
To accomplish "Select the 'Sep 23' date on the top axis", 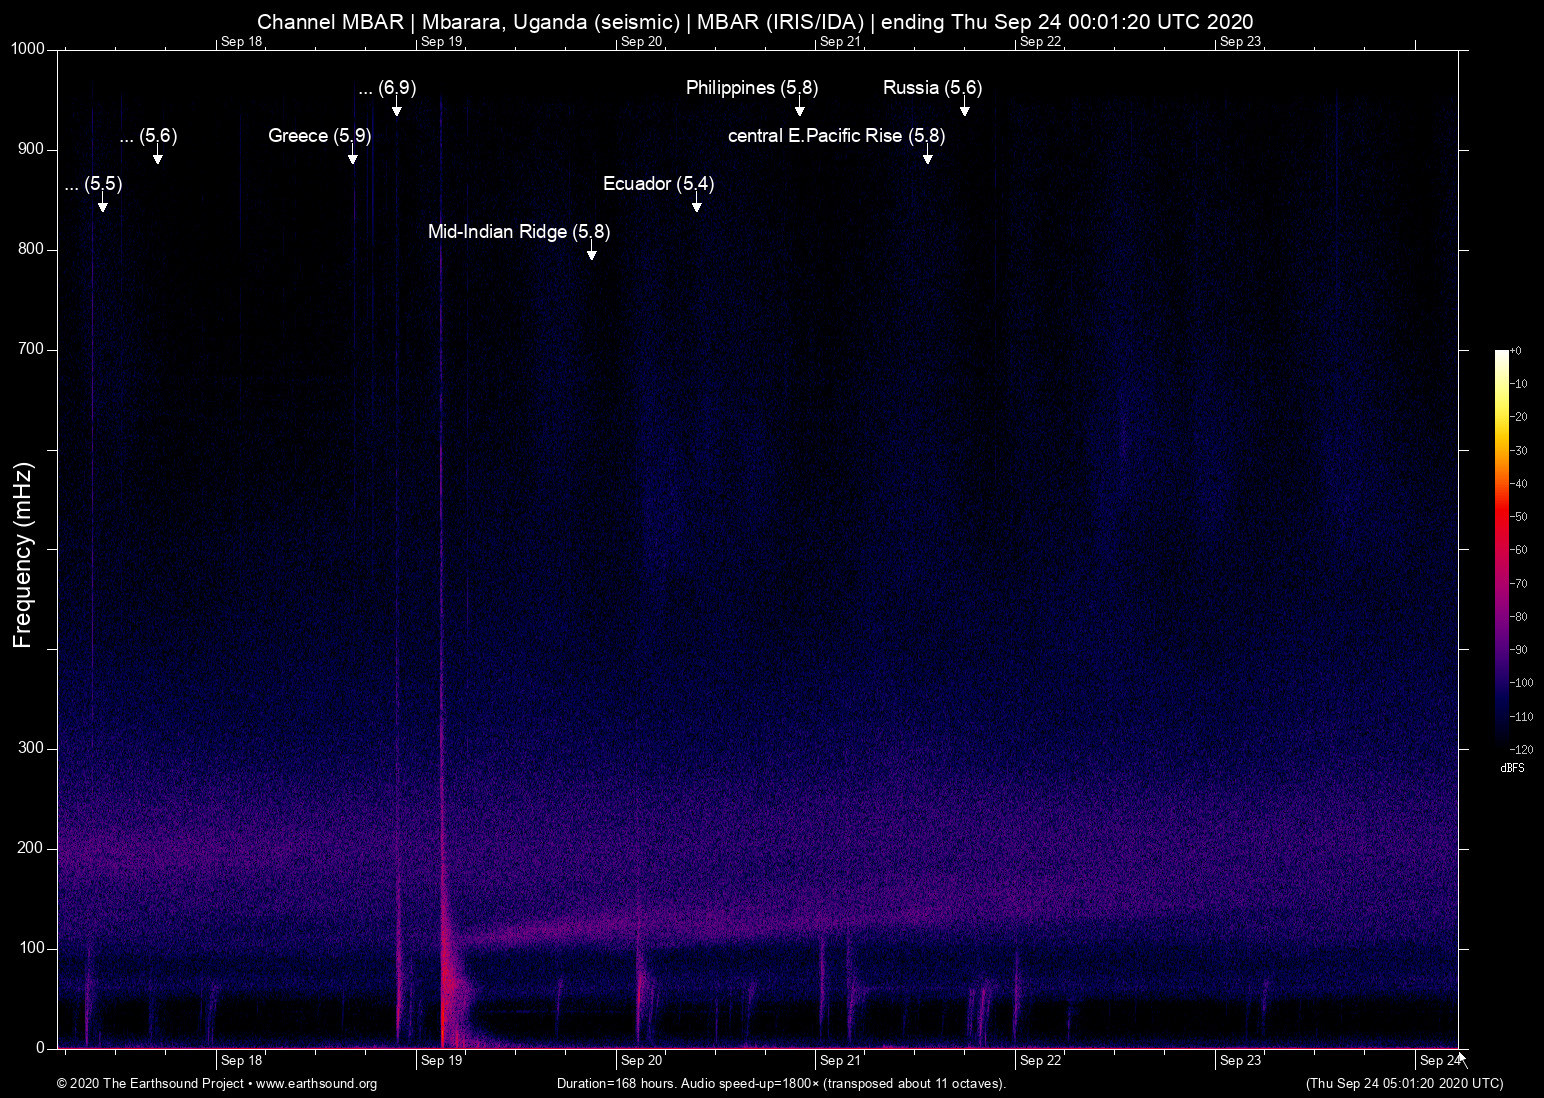I will pyautogui.click(x=1240, y=41).
